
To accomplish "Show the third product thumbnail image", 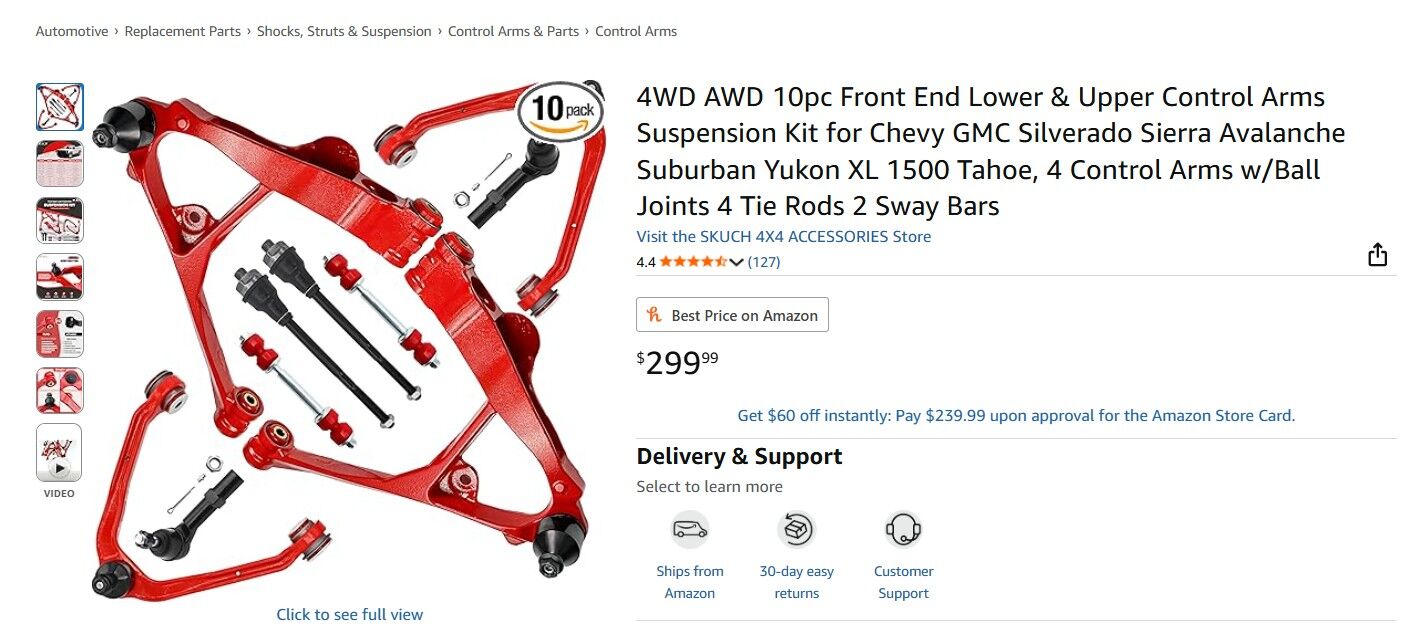I will [59, 221].
